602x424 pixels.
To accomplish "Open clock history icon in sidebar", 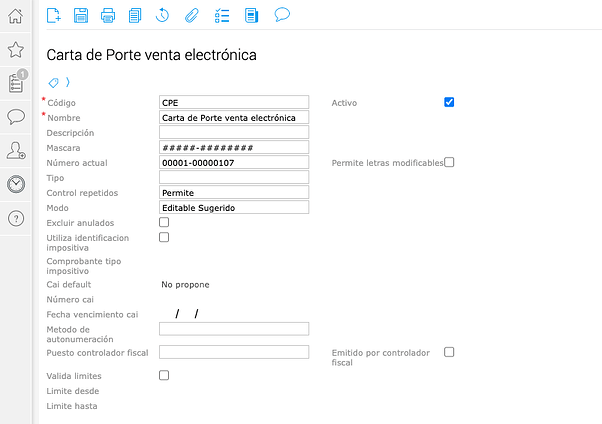I will [x=16, y=184].
